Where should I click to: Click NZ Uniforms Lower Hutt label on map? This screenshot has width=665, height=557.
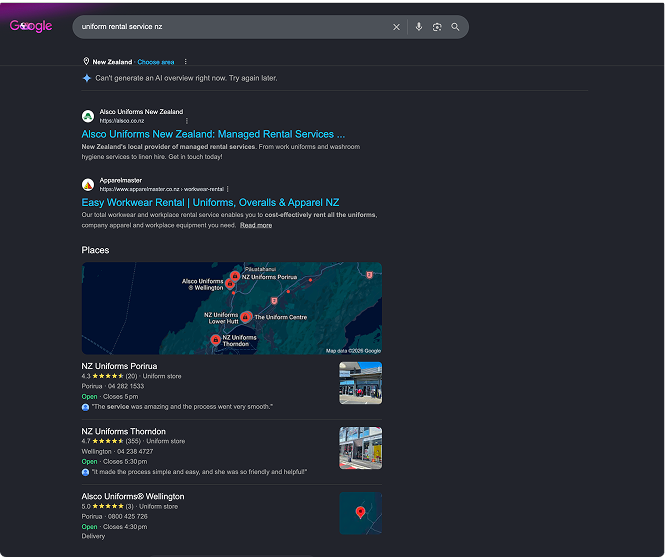(x=221, y=318)
